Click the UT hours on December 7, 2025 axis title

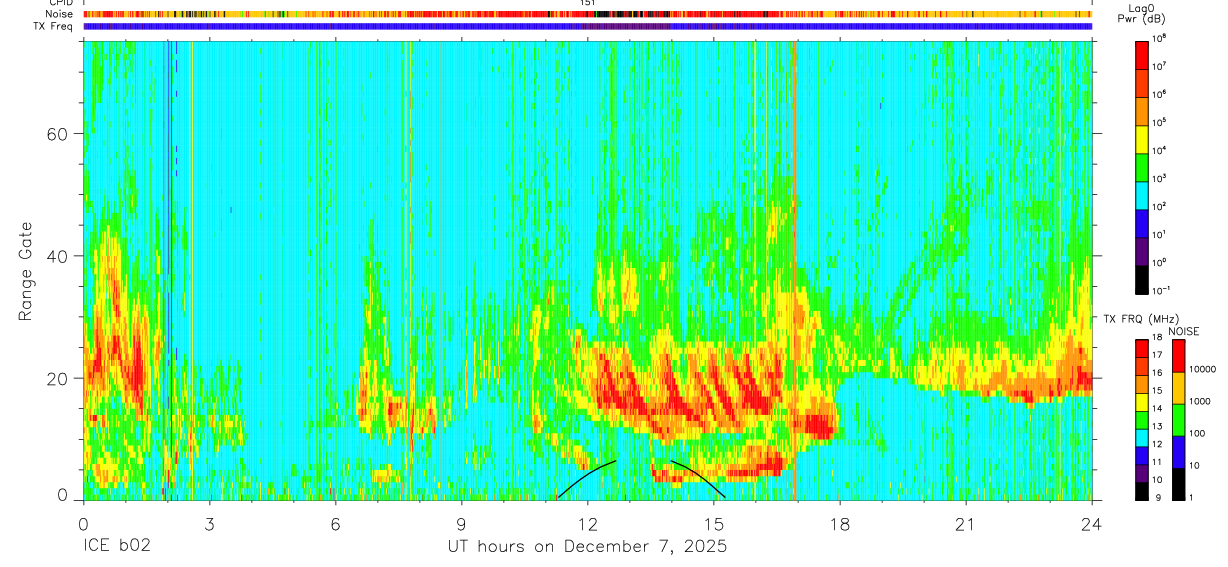587,547
